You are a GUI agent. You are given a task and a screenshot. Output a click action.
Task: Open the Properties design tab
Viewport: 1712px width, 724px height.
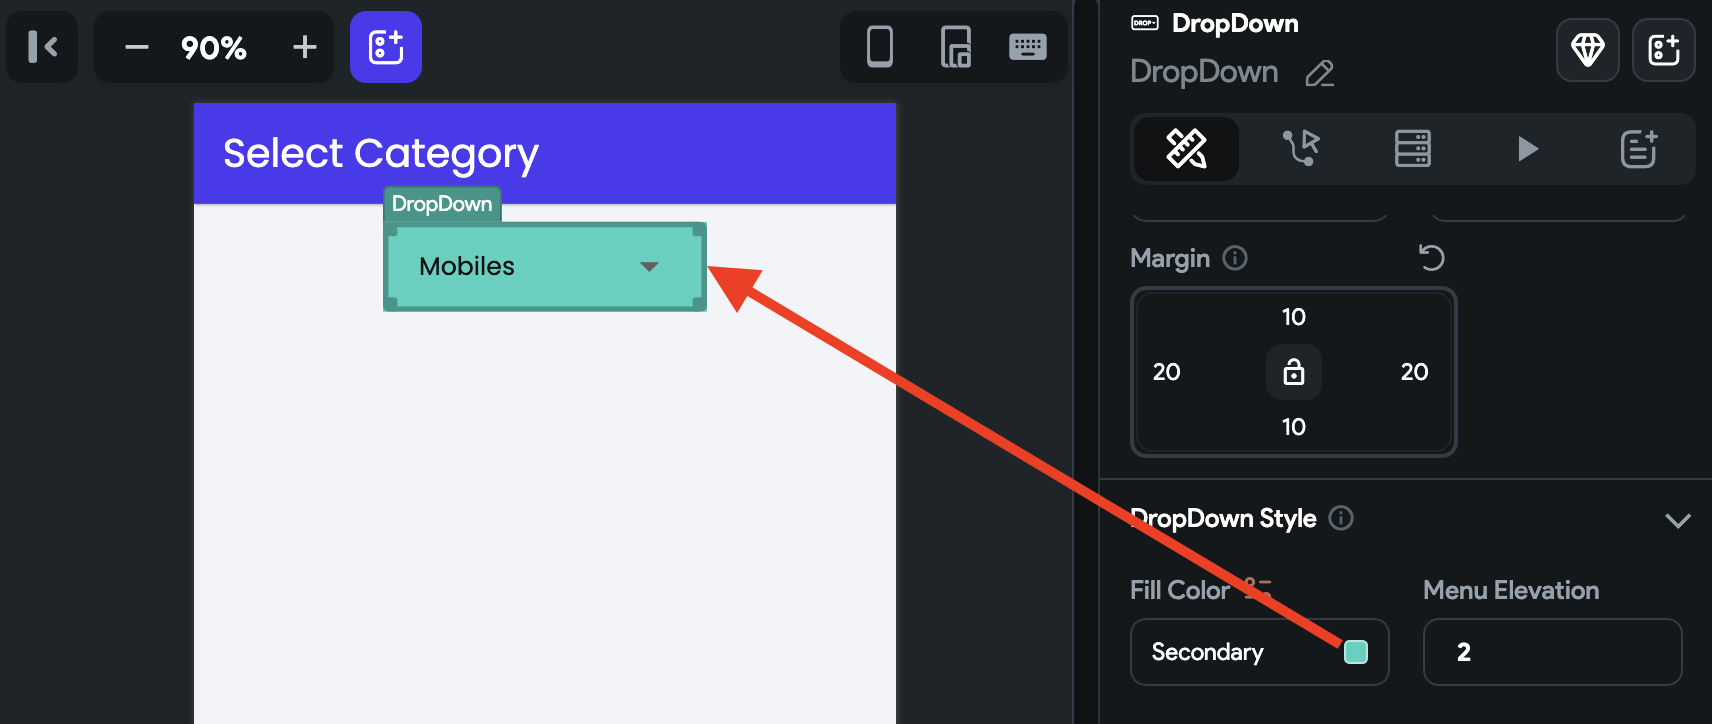(x=1187, y=149)
